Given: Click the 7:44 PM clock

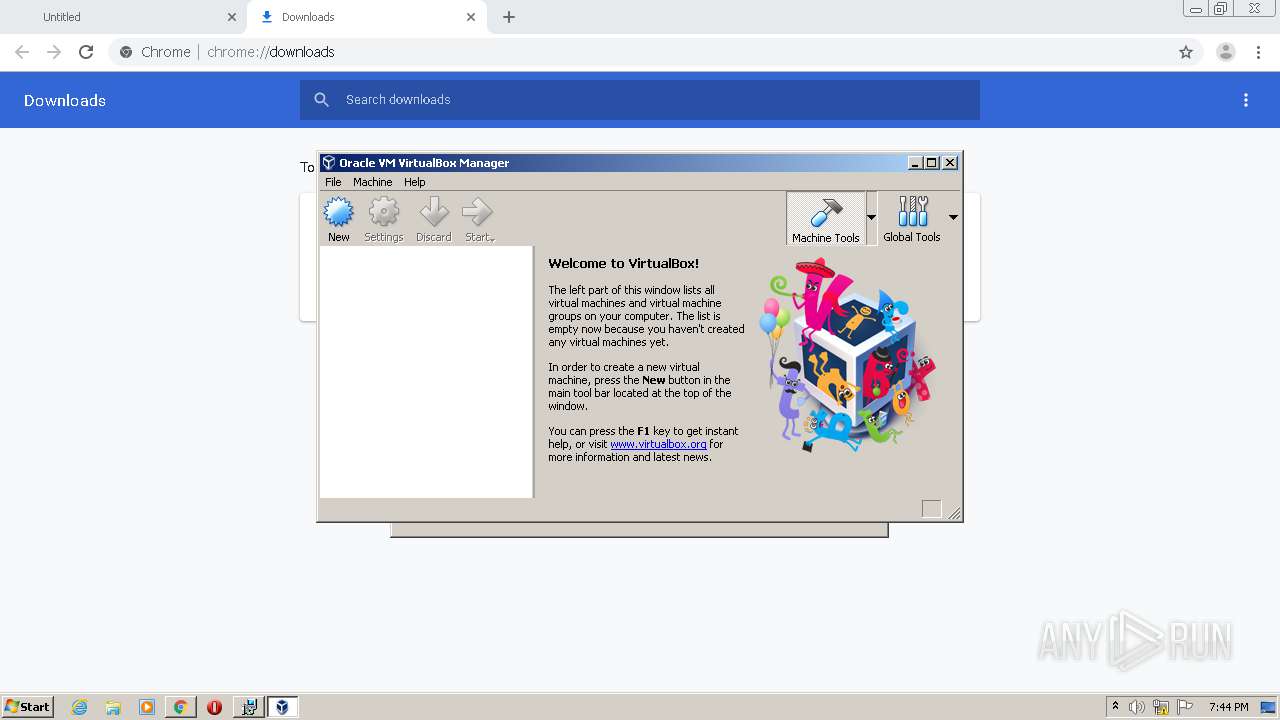Looking at the screenshot, I should pos(1228,707).
